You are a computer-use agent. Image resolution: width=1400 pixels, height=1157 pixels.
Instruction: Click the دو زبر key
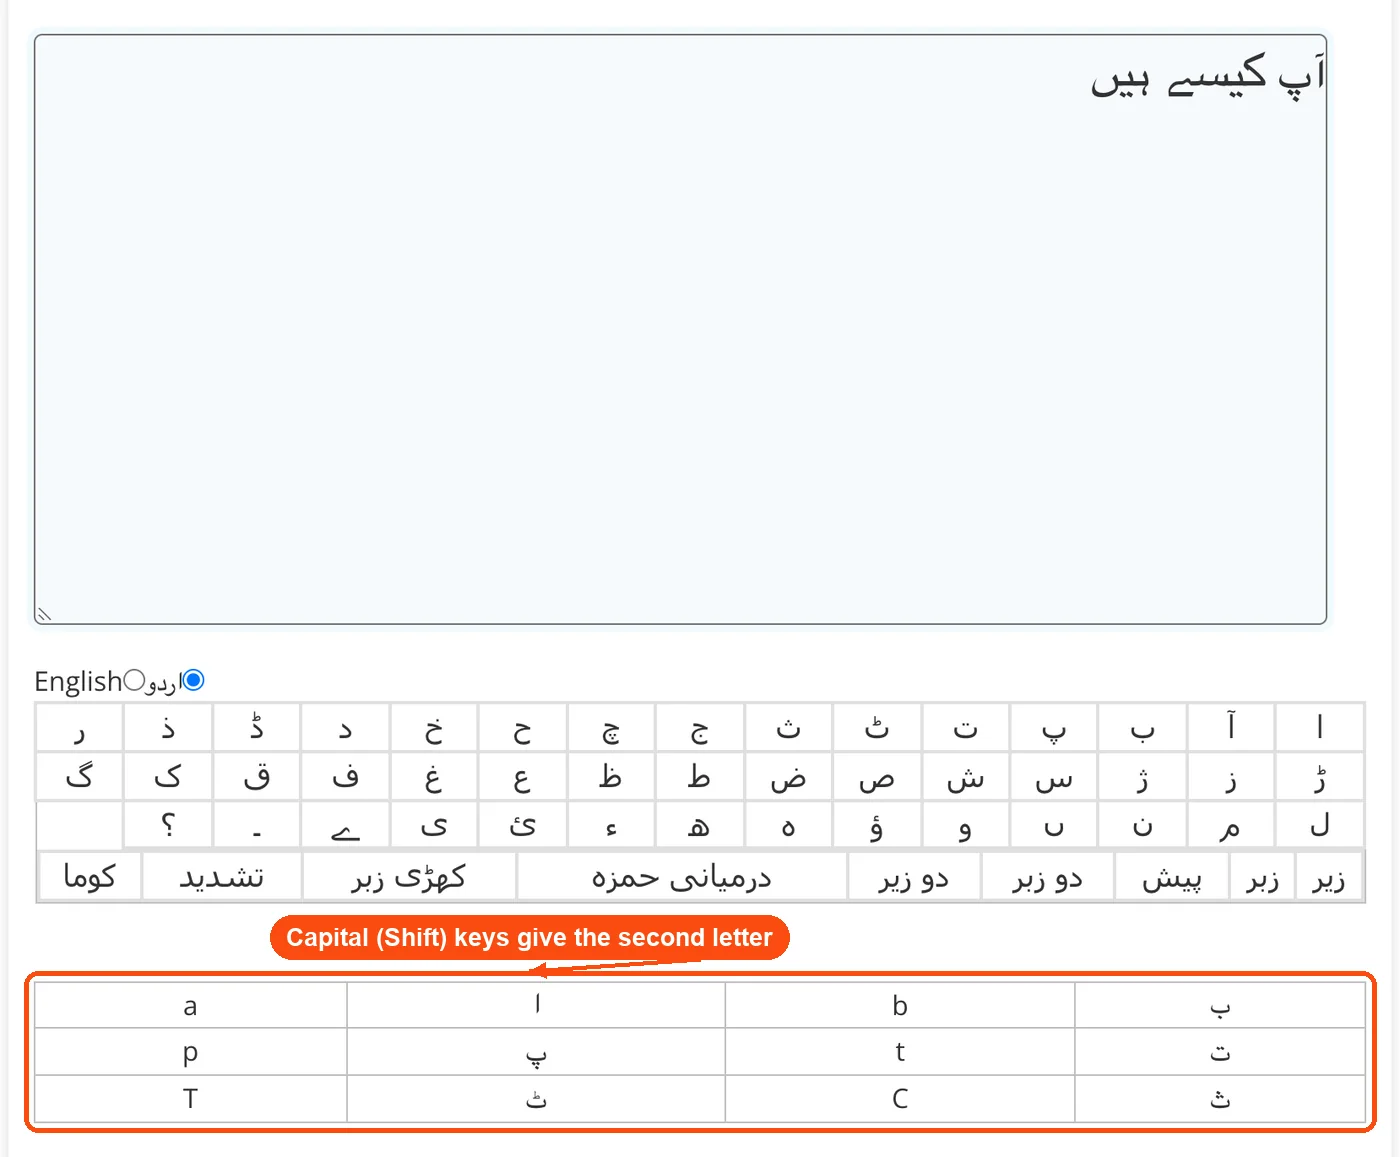click(1047, 877)
